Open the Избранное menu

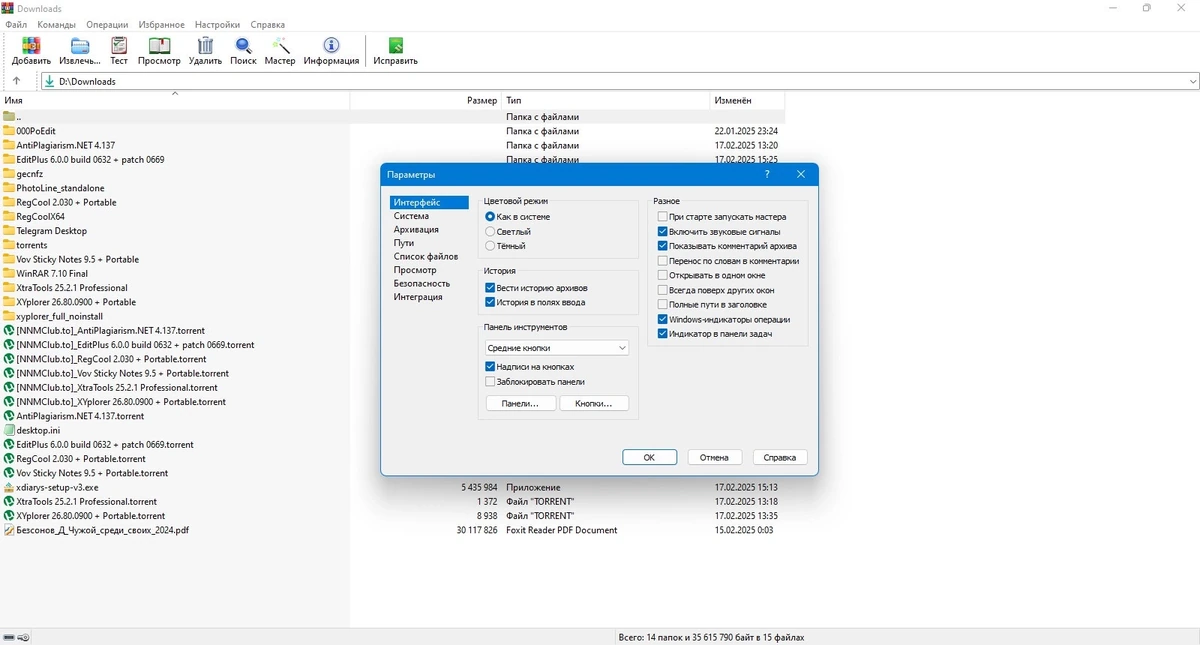click(161, 24)
